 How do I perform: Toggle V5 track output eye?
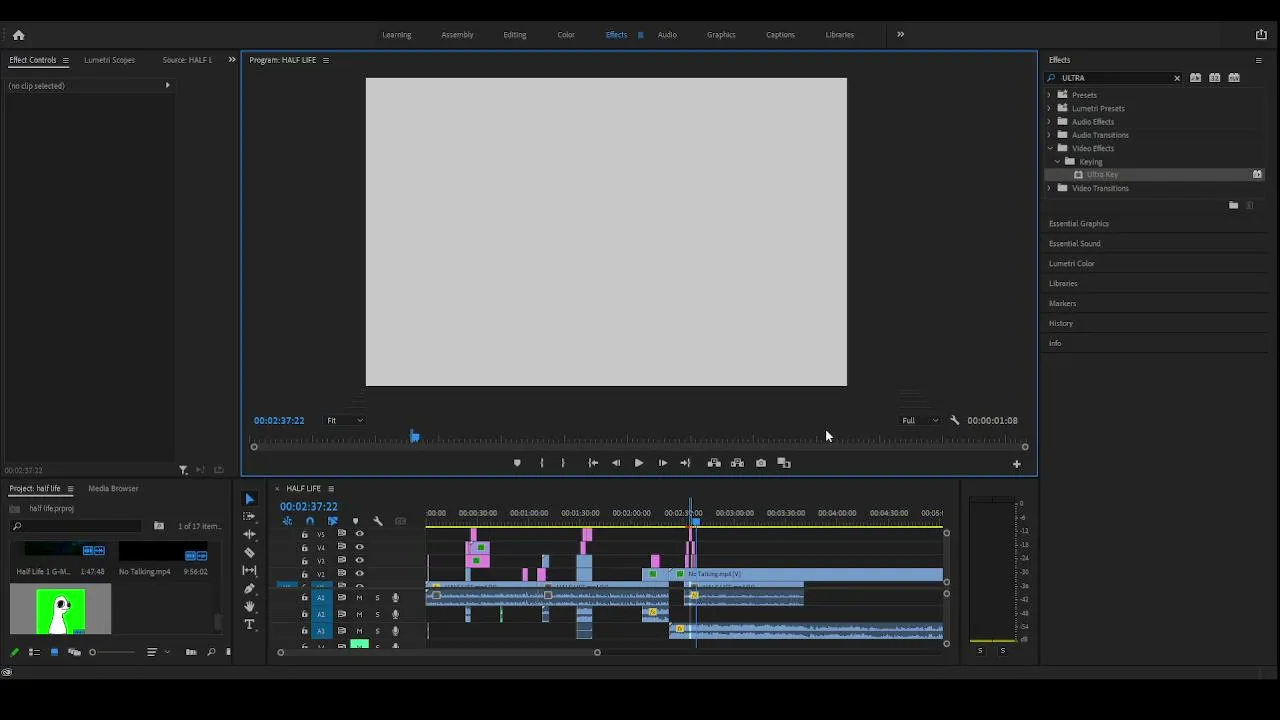click(360, 534)
